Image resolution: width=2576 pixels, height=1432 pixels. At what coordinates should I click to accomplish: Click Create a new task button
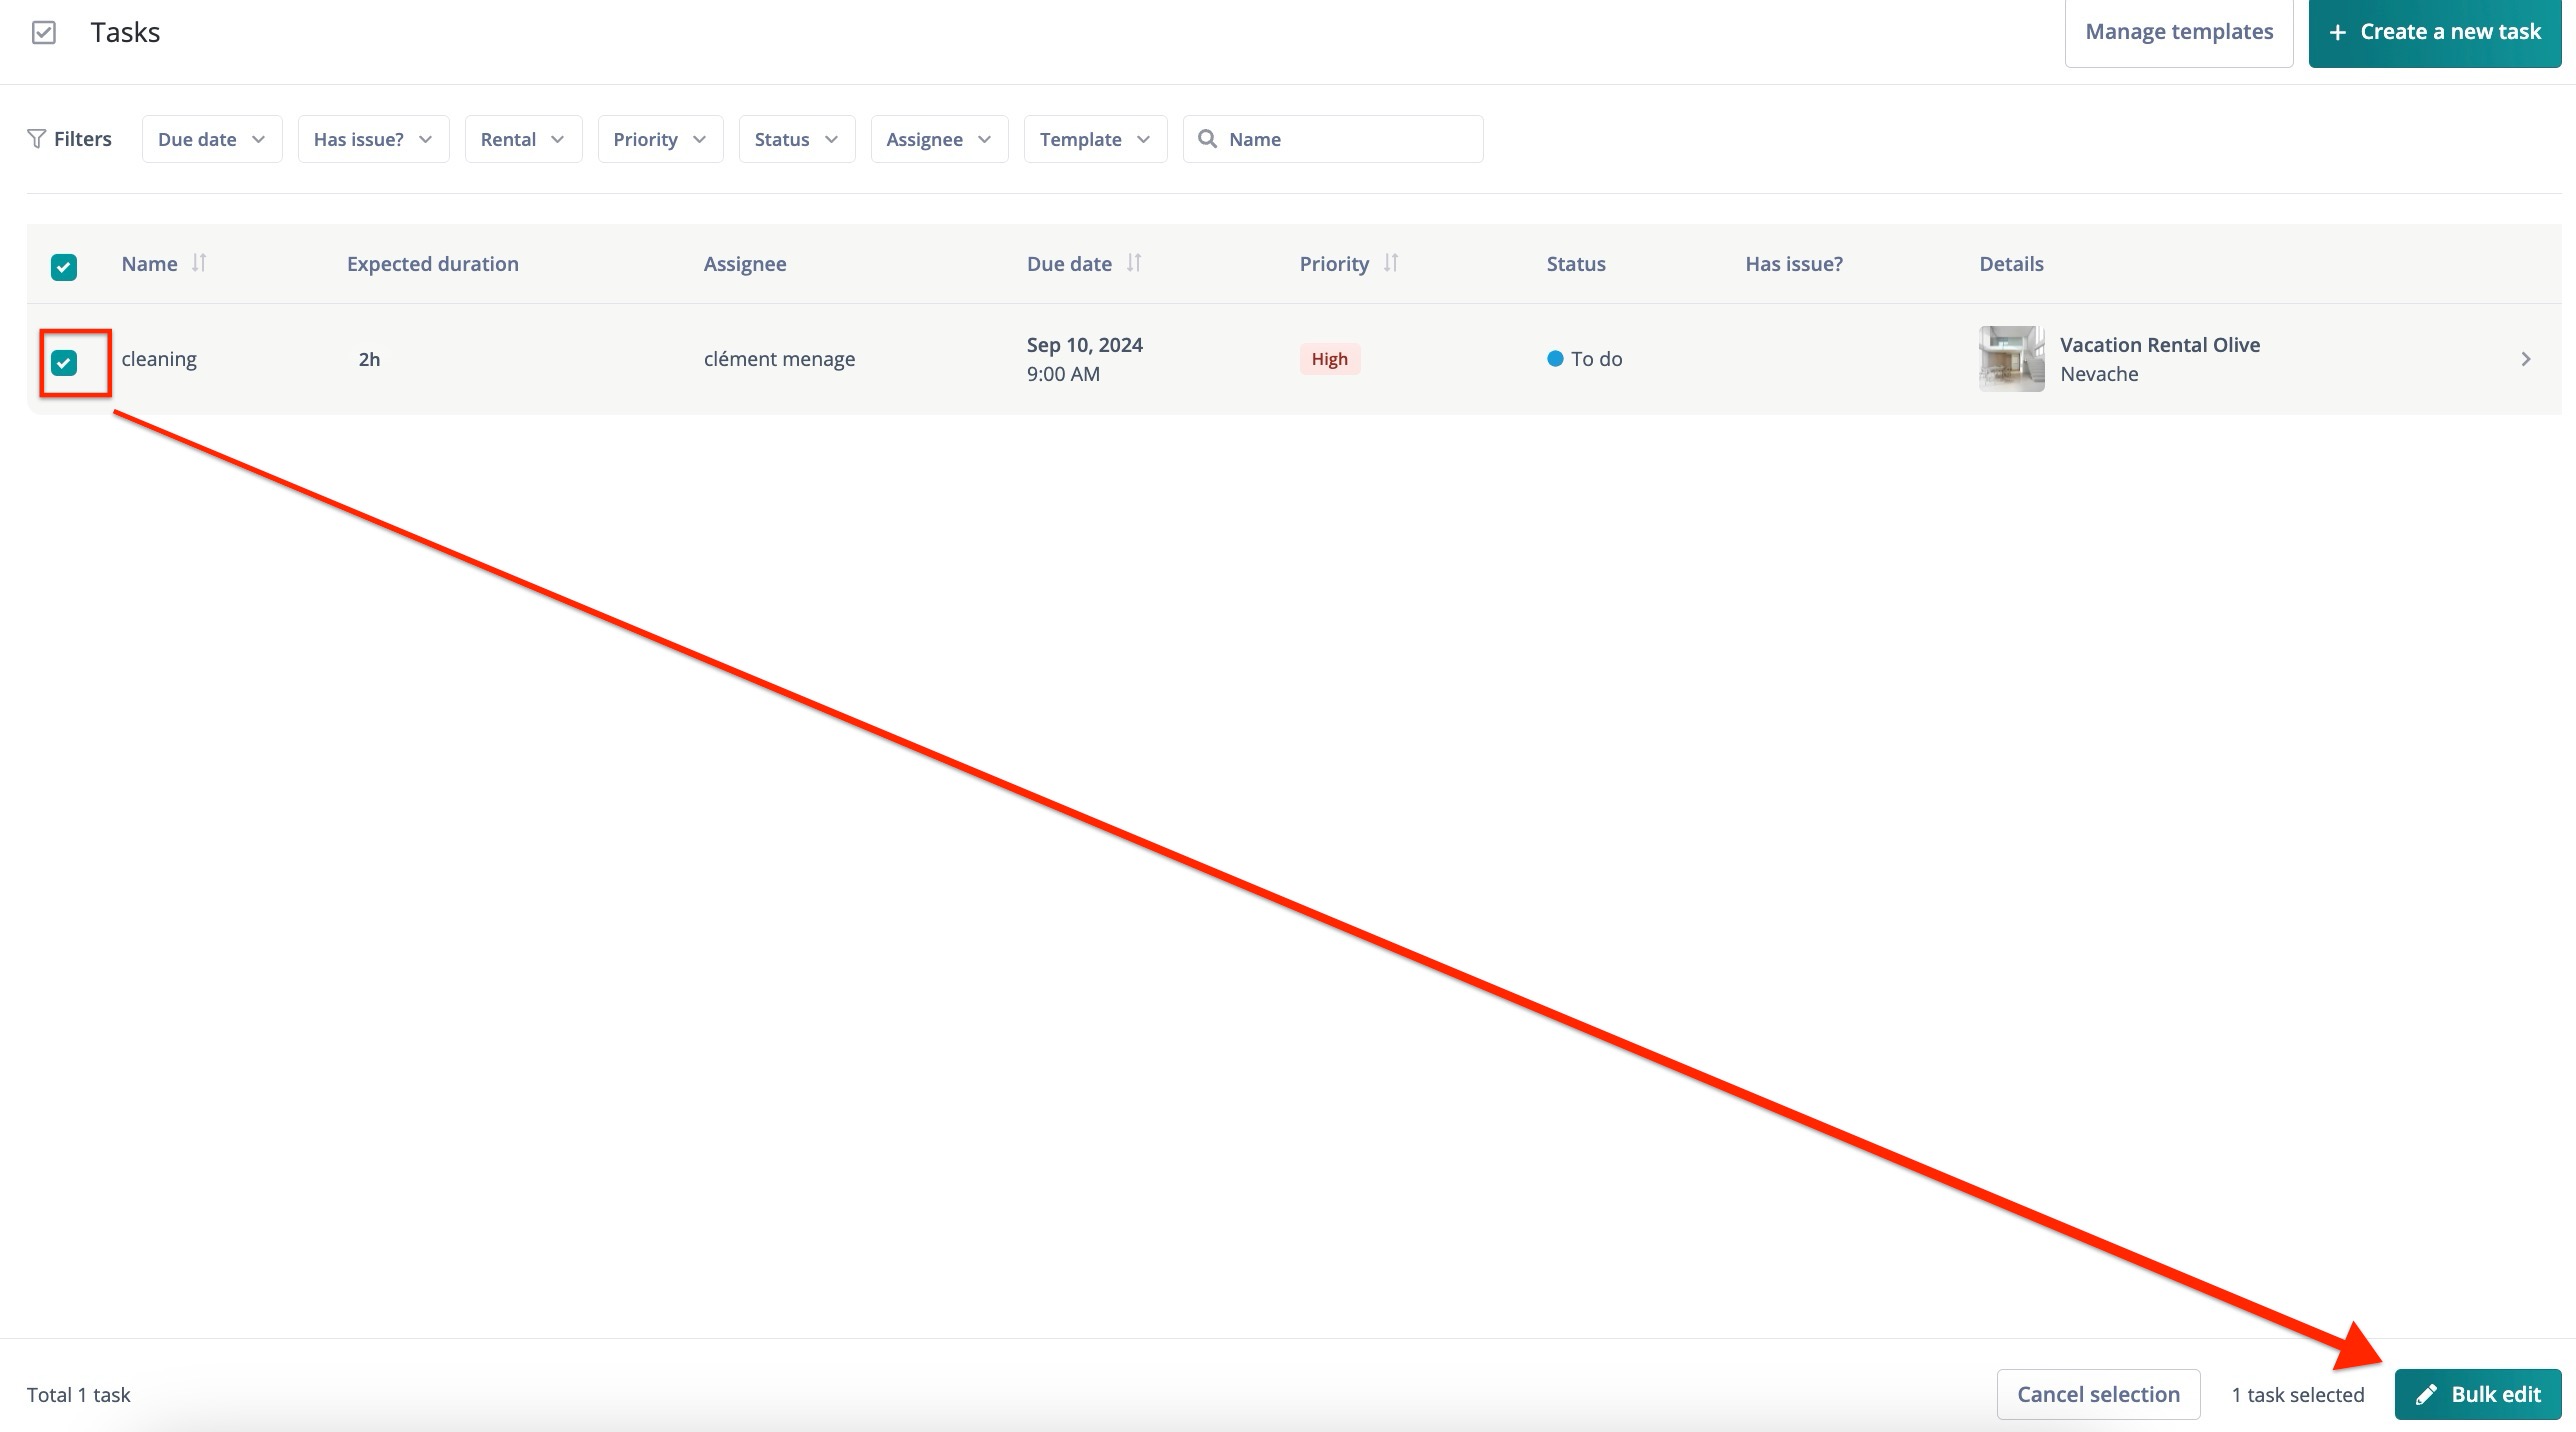tap(2434, 32)
